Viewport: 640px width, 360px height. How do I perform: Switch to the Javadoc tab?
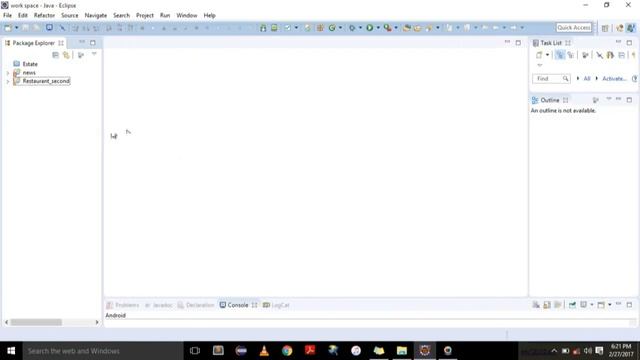[158, 305]
